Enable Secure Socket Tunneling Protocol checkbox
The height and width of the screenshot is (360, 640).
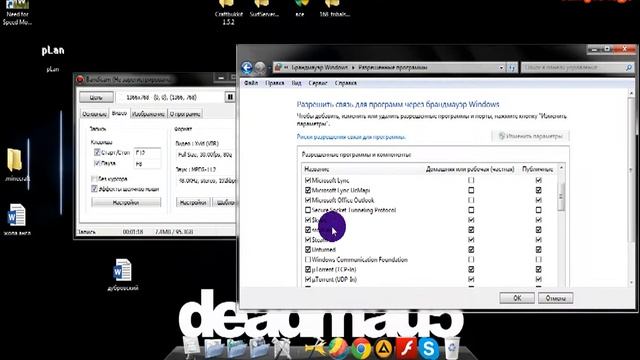tap(308, 210)
